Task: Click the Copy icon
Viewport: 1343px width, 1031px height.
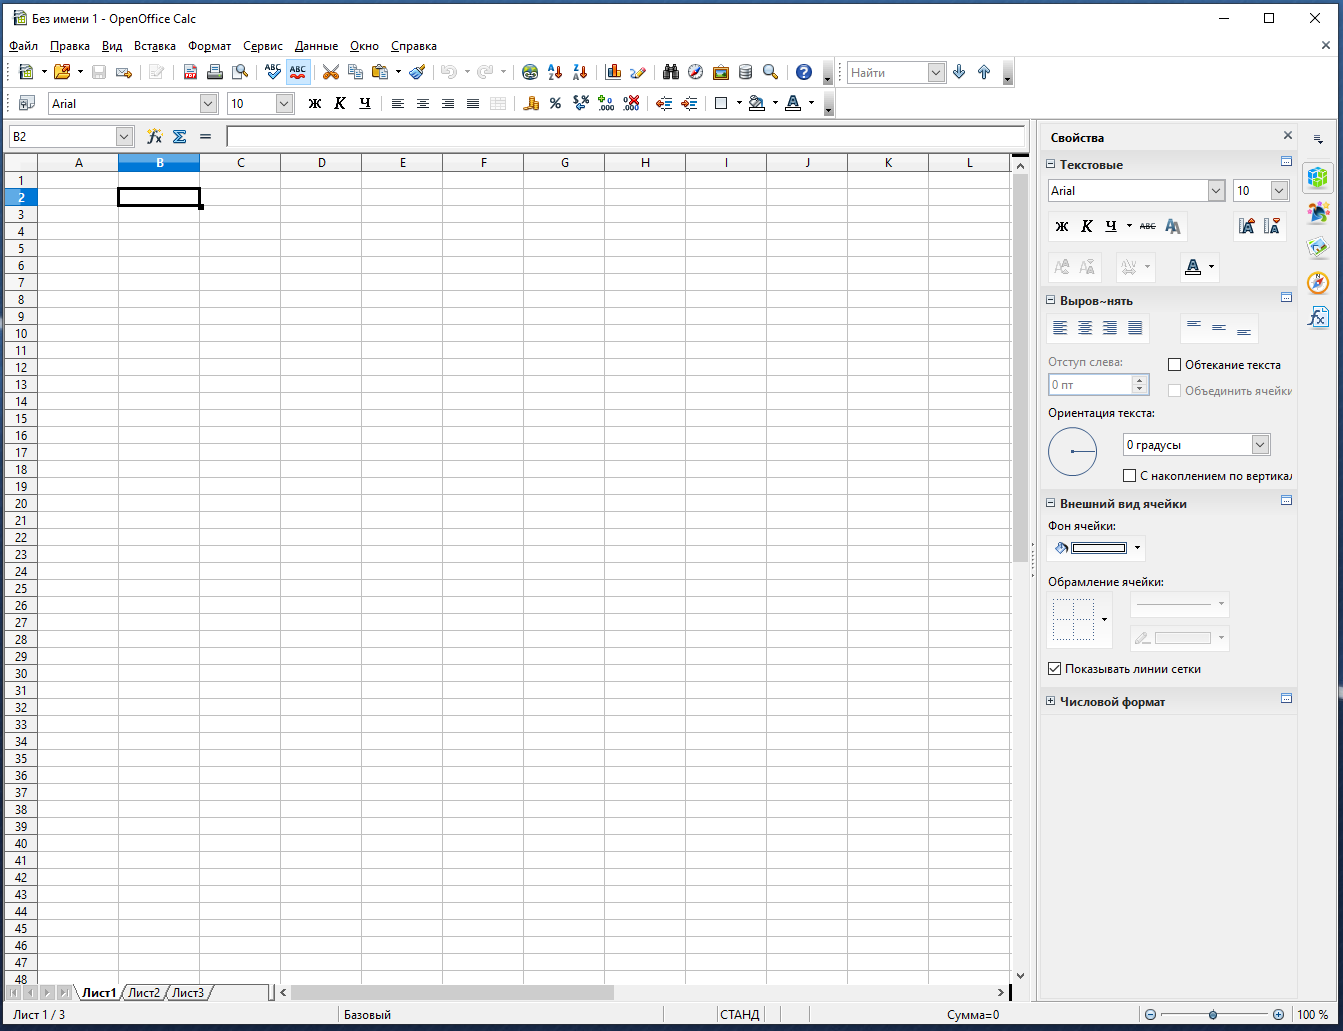Action: (355, 72)
